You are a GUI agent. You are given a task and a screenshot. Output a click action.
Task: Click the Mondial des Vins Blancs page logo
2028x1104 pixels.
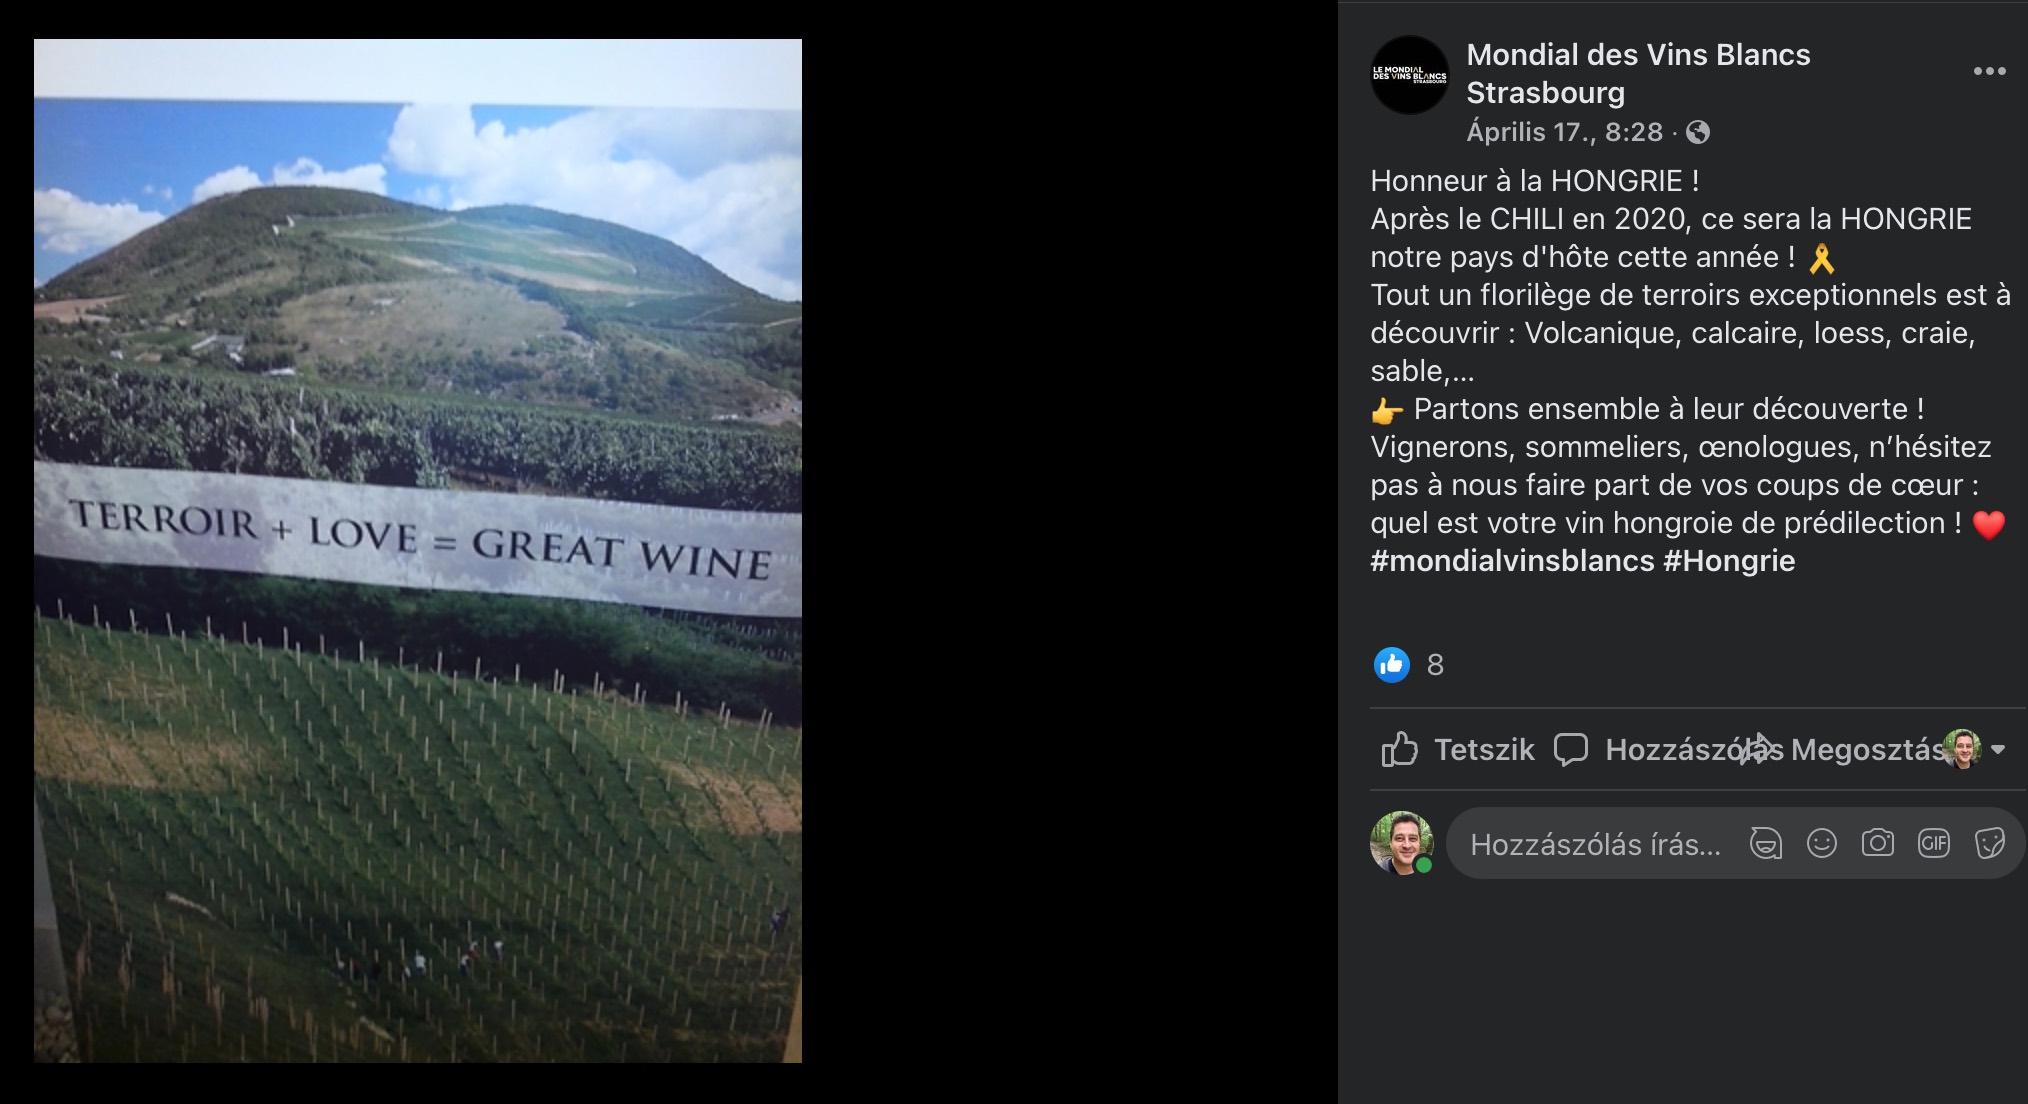coord(1409,75)
